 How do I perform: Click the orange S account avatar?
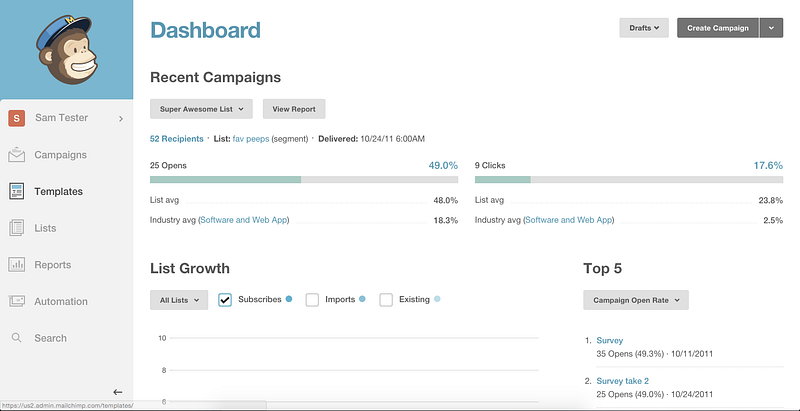(16, 118)
